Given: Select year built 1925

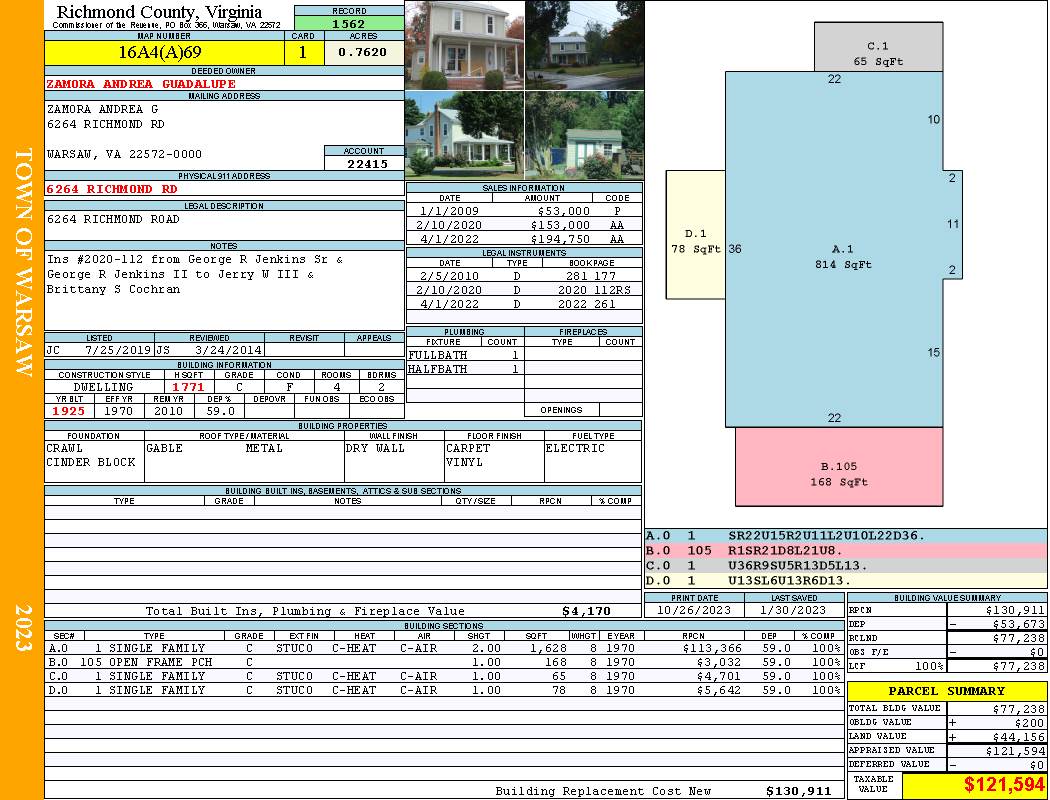Looking at the screenshot, I should 69,411.
